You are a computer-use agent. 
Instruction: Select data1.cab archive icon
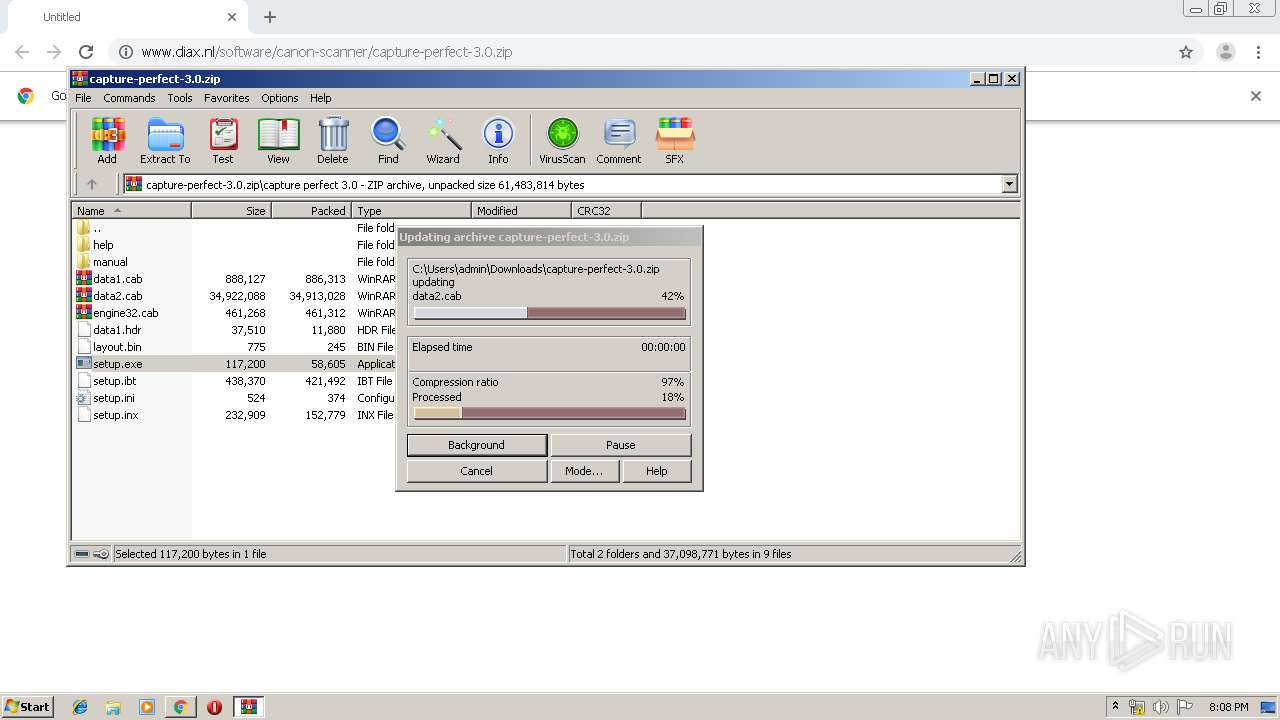click(84, 278)
